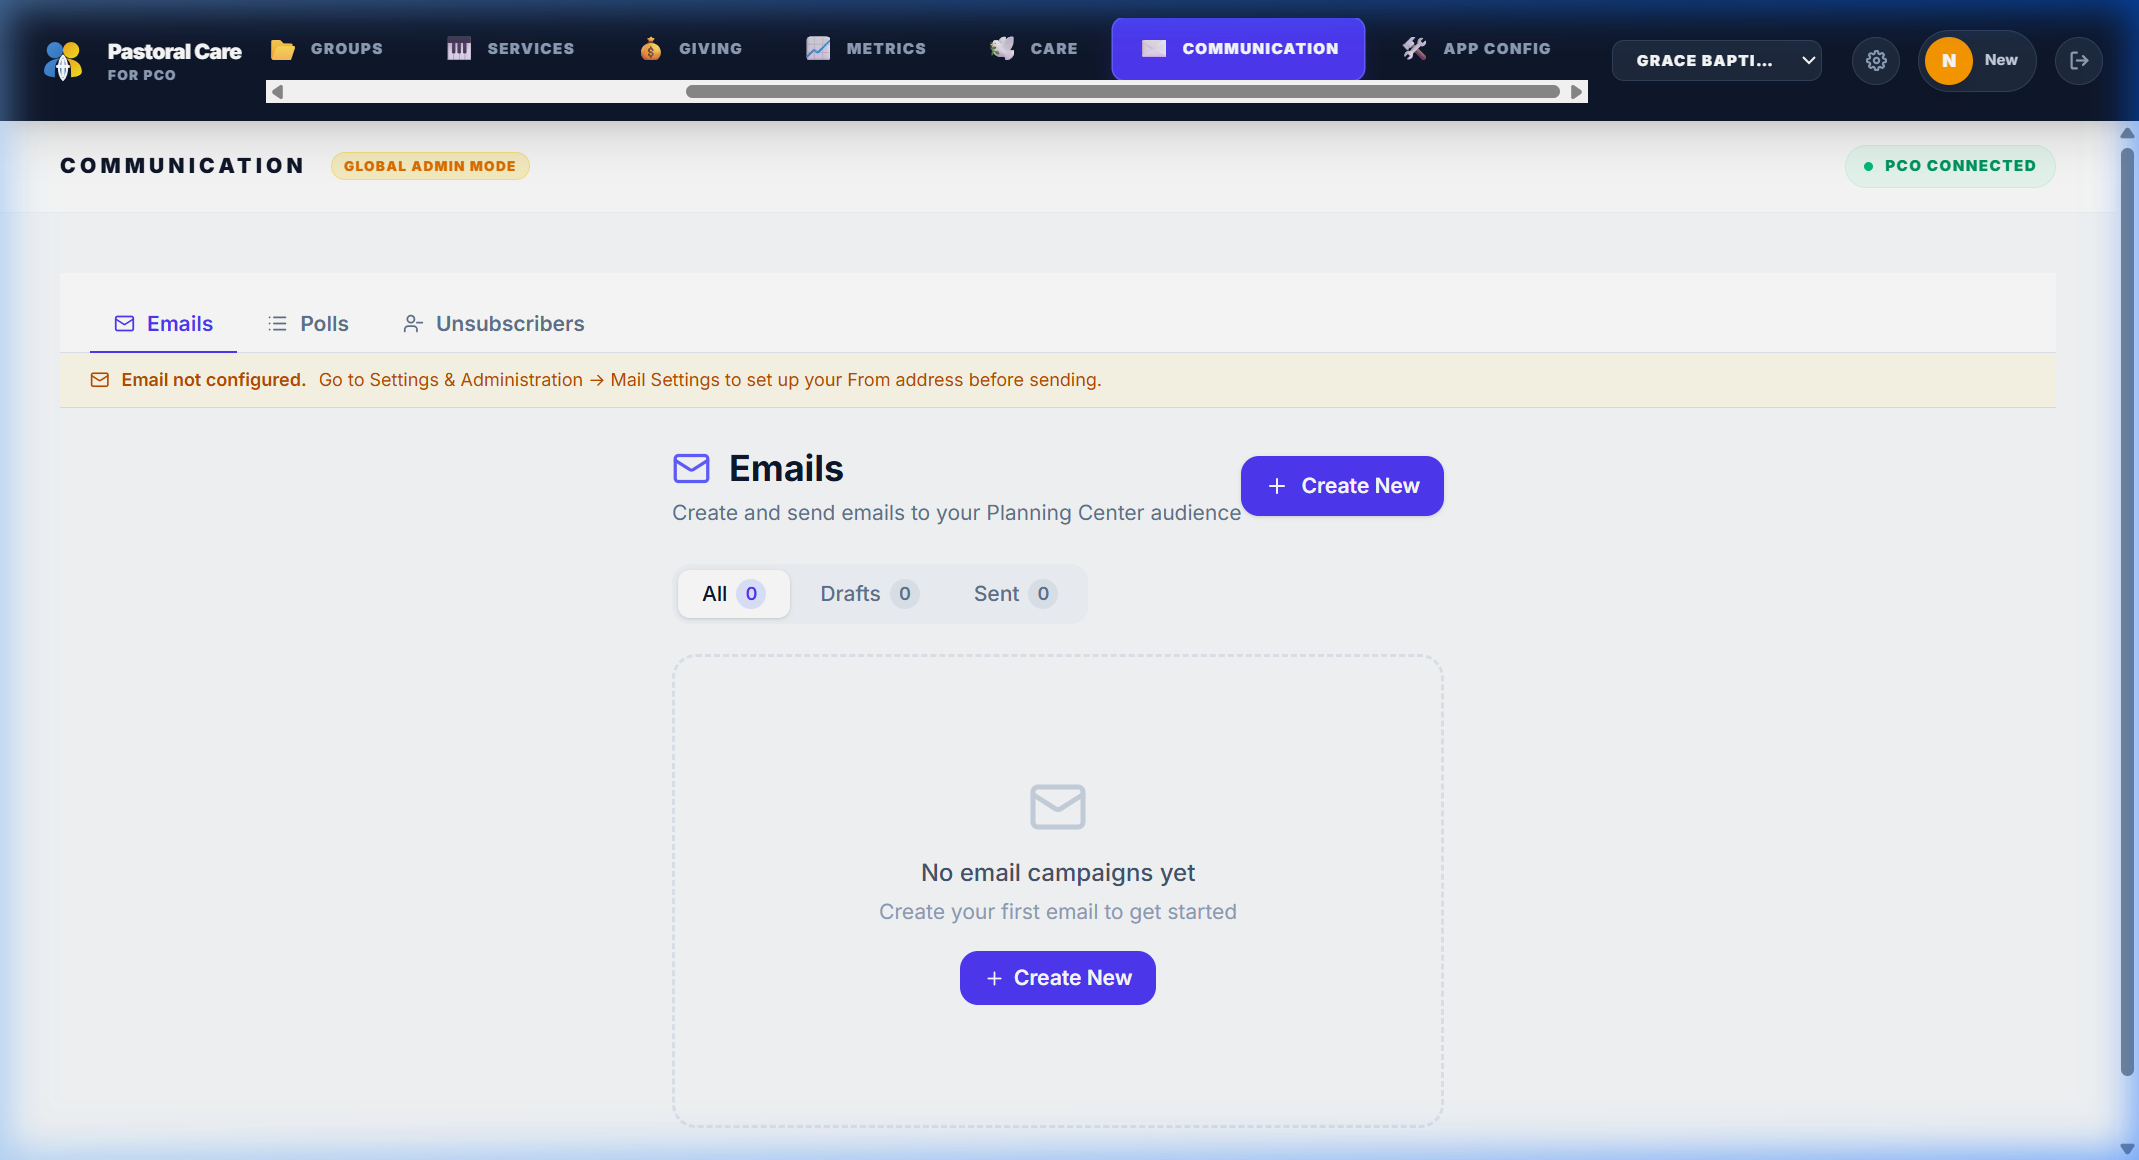The width and height of the screenshot is (2139, 1160).
Task: Click the nav scroll right arrow
Action: pyautogui.click(x=1576, y=92)
